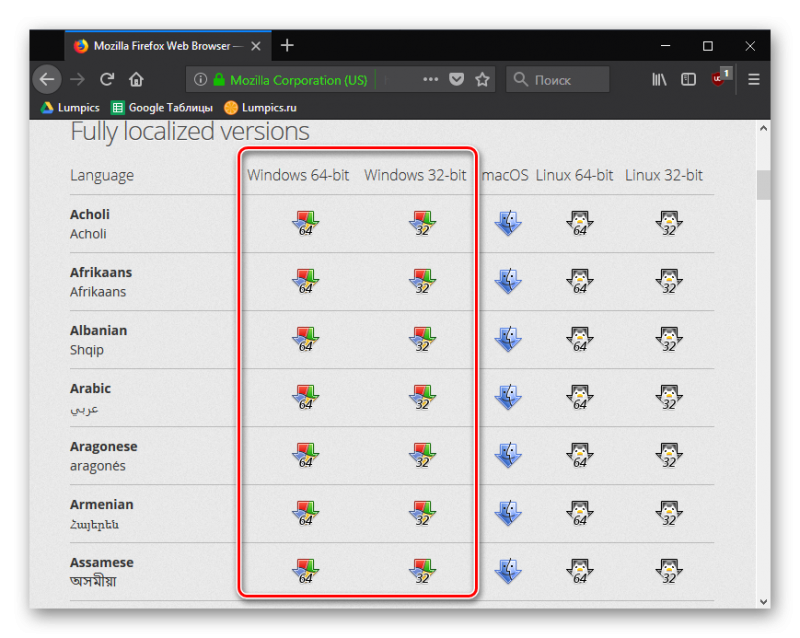
Task: Download Assamese Windows 64-bit installer
Action: (305, 572)
